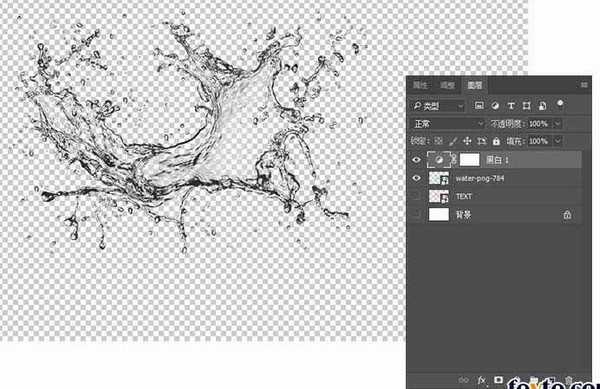Filter layers by adjustment layer icon
This screenshot has width=600, height=389.
pyautogui.click(x=495, y=106)
